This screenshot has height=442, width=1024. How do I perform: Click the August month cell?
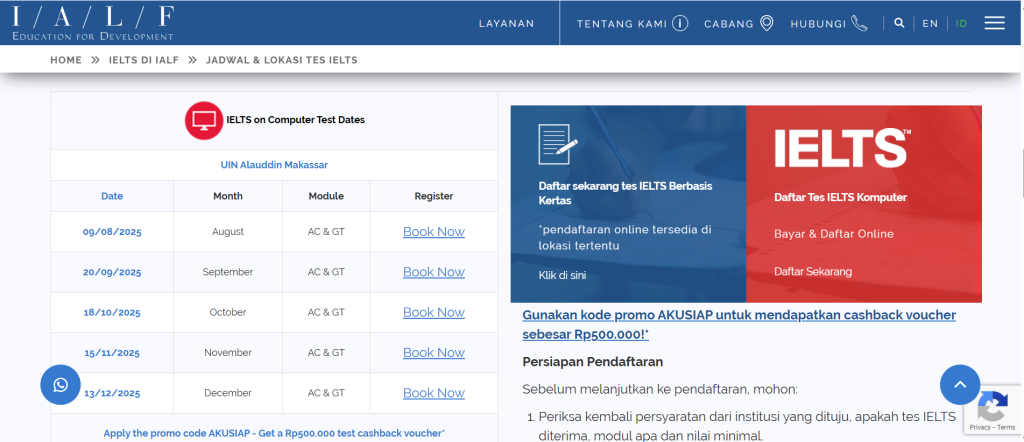click(x=228, y=232)
